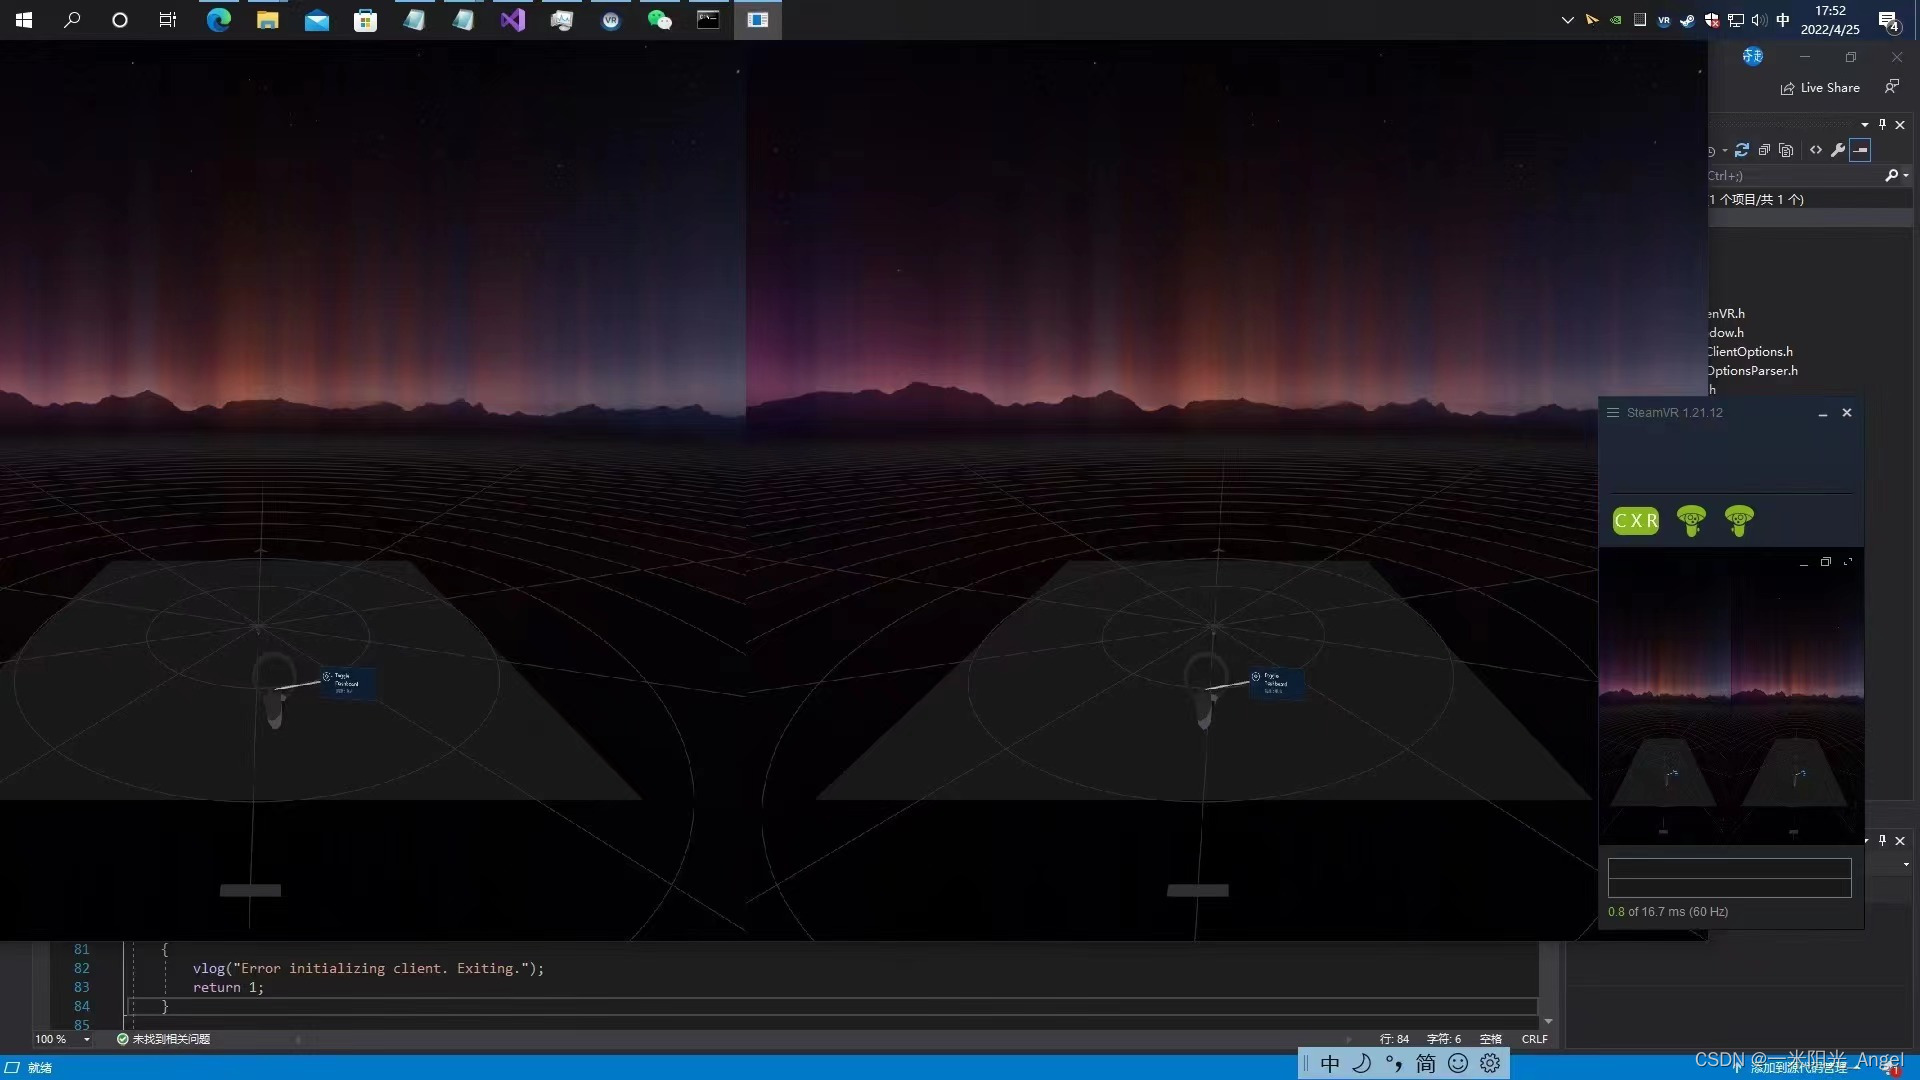Open Windows search from the taskbar
The image size is (1920, 1080).
tap(72, 20)
